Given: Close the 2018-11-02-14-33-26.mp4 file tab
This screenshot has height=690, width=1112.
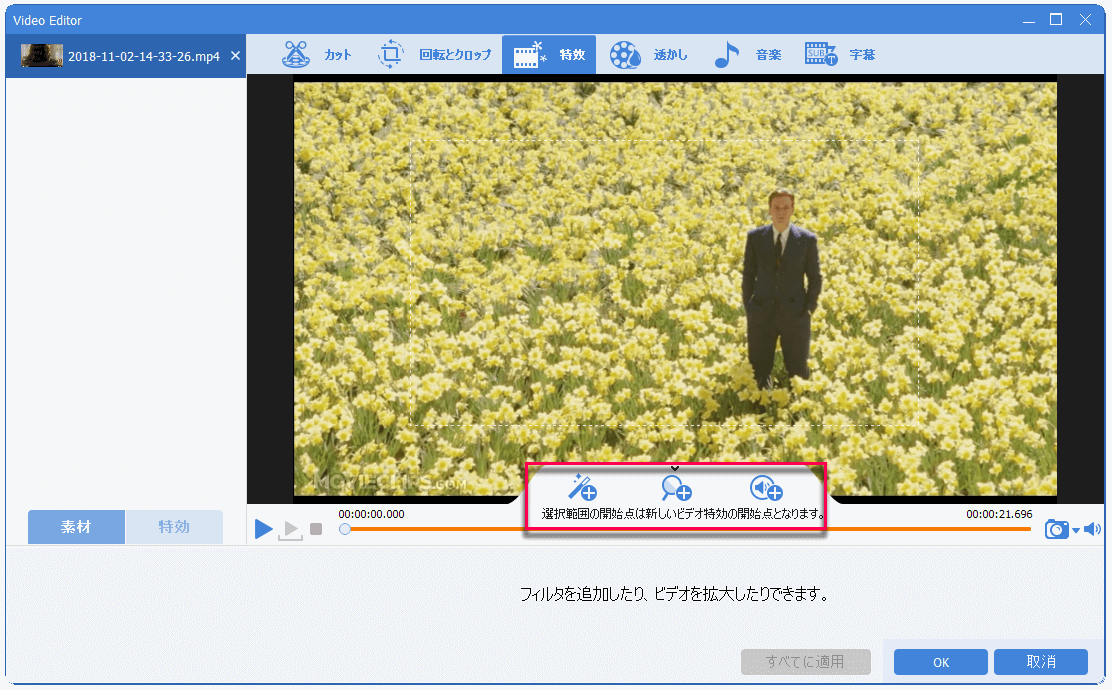Looking at the screenshot, I should point(235,55).
